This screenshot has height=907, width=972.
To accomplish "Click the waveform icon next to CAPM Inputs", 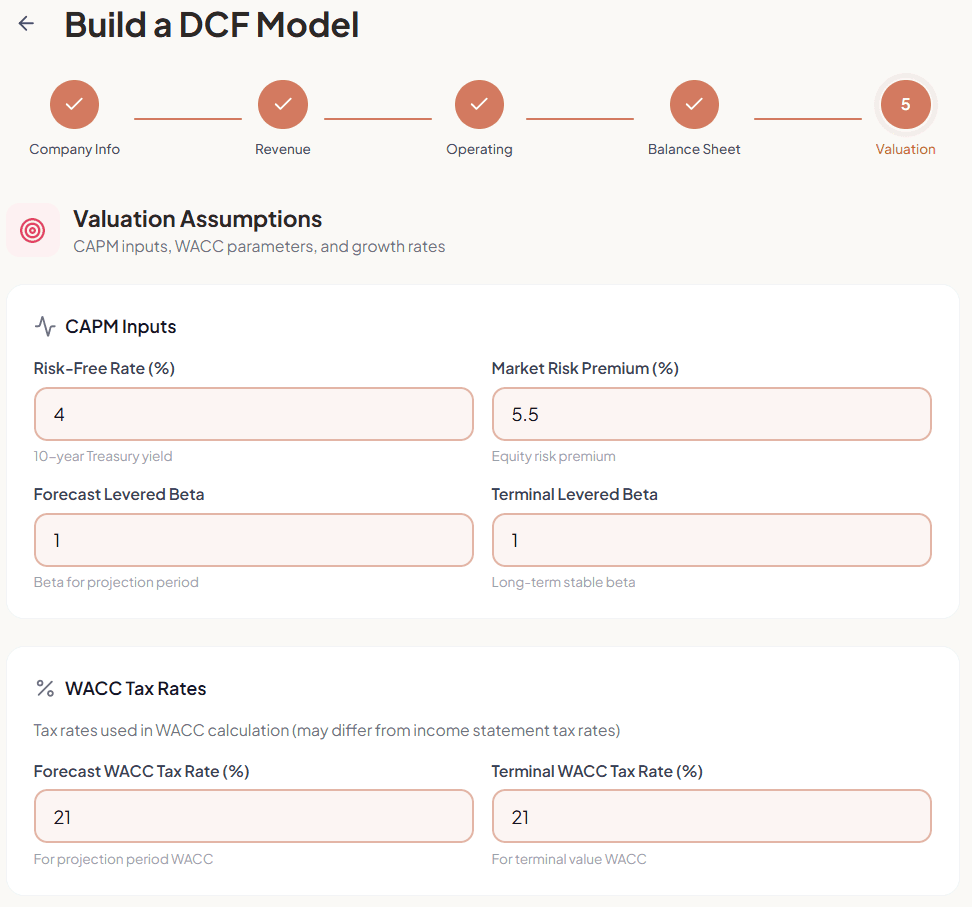I will pos(43,325).
